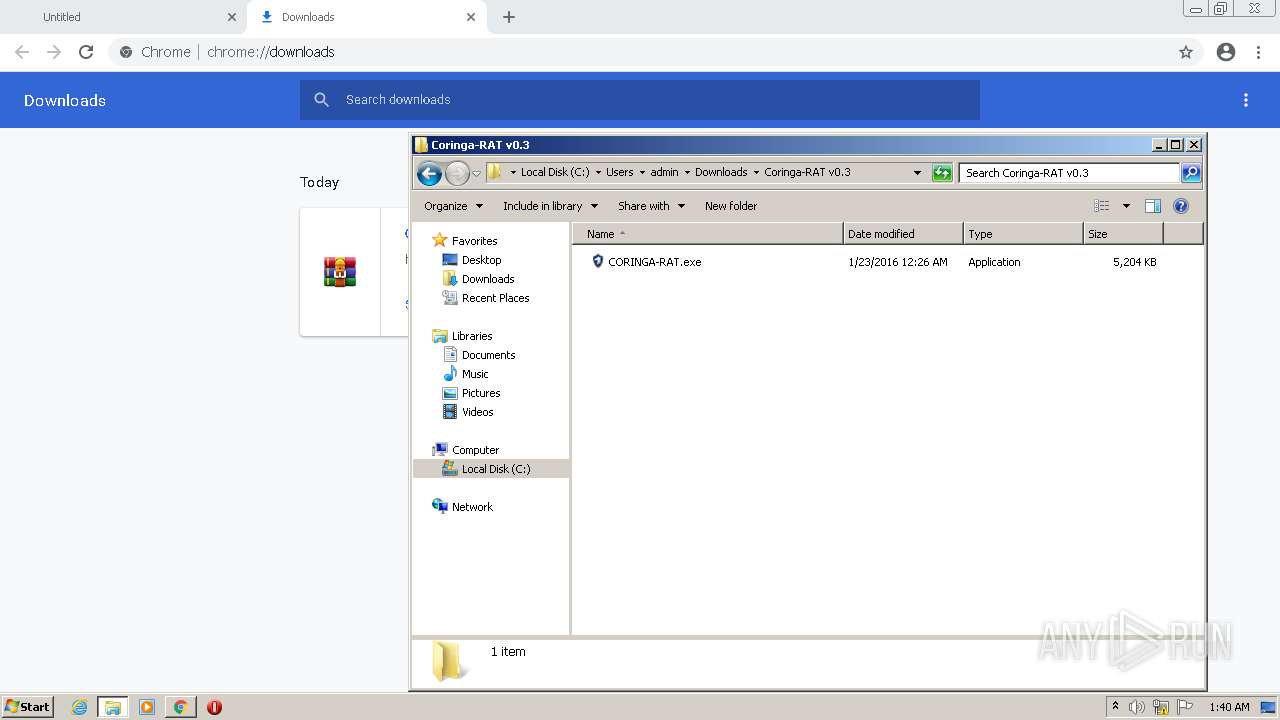Sort by the Date modified column header
This screenshot has width=1280, height=720.
click(x=903, y=234)
